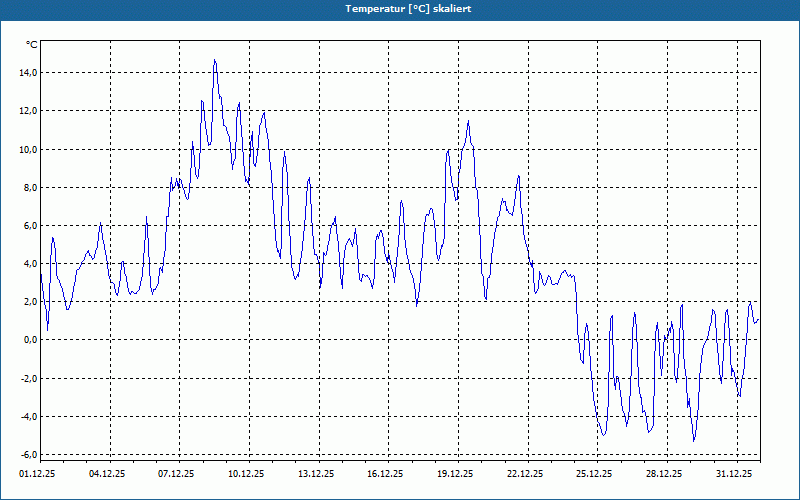Click the 12,0 y-axis label
Image resolution: width=800 pixels, height=500 pixels.
pos(29,111)
